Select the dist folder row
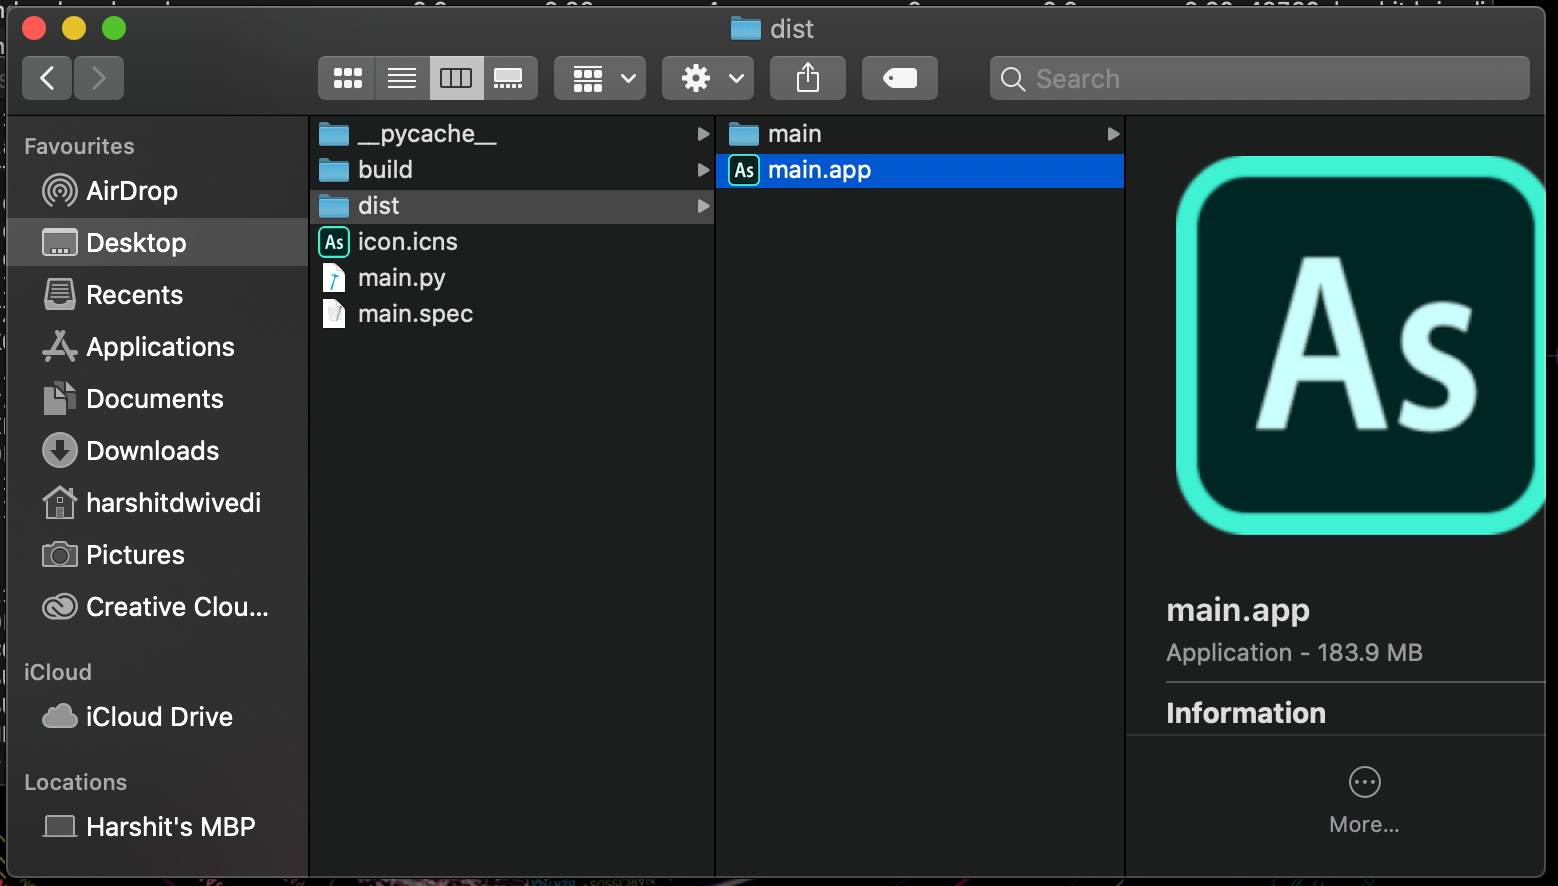Image resolution: width=1558 pixels, height=886 pixels. pyautogui.click(x=512, y=206)
